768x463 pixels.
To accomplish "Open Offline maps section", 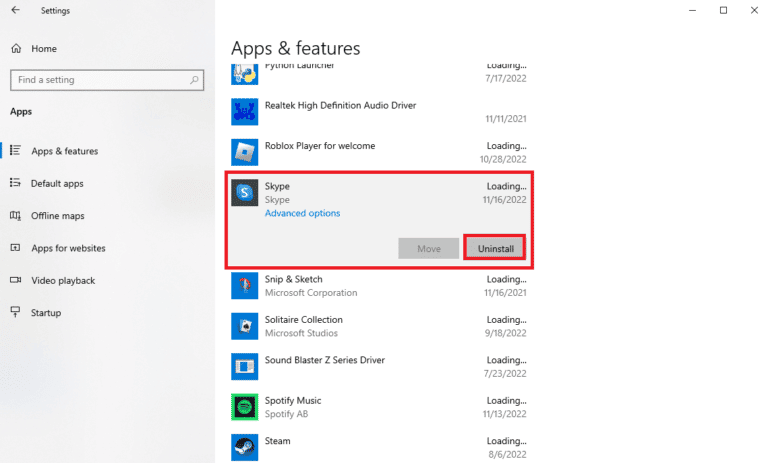I will 58,216.
